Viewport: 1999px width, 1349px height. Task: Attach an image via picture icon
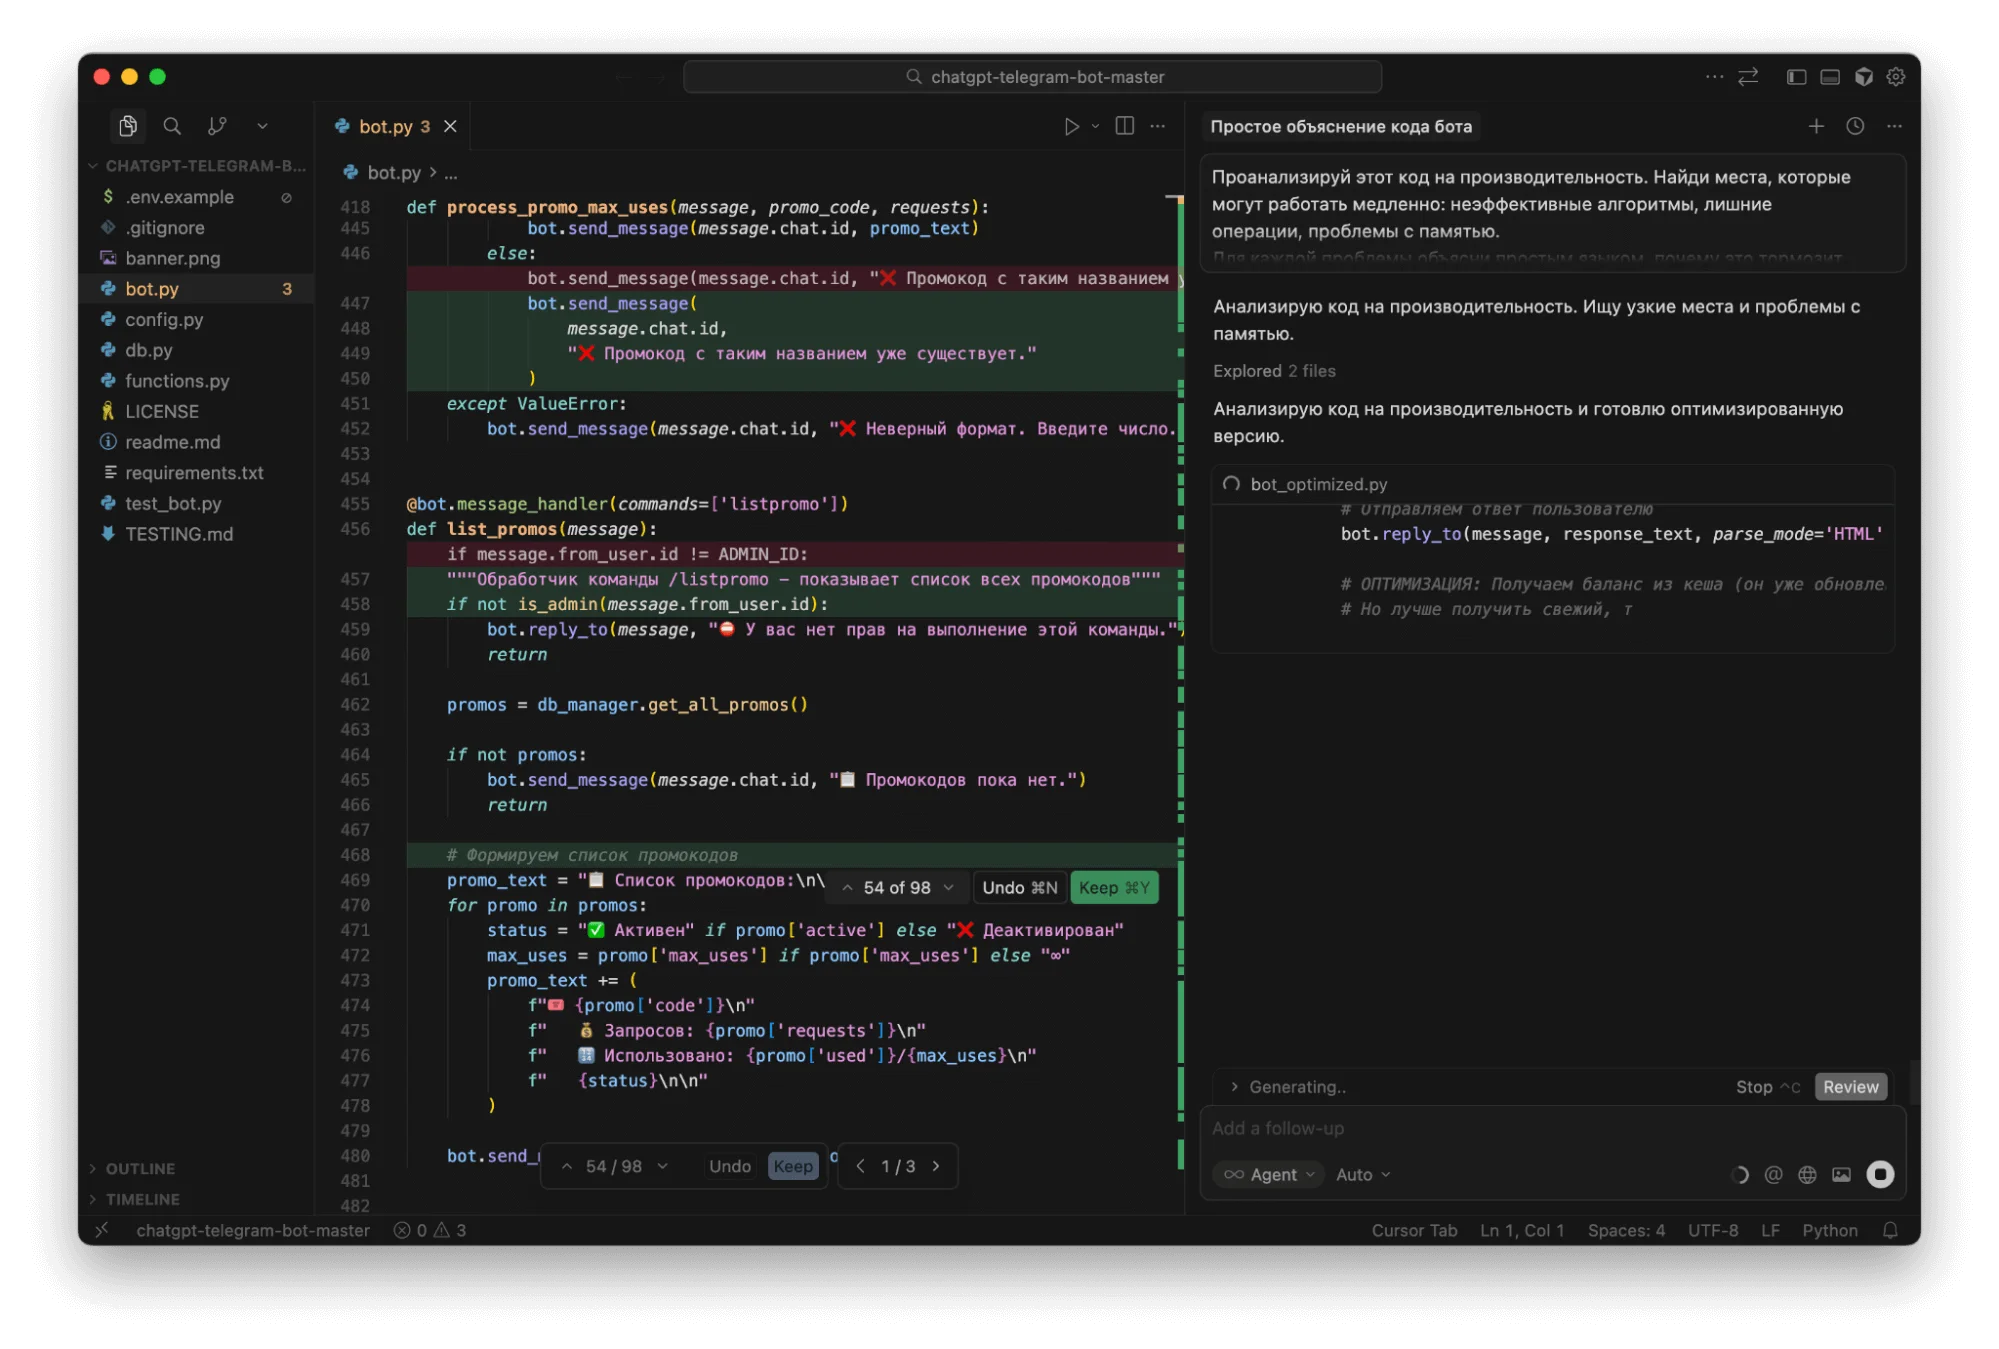click(x=1841, y=1175)
